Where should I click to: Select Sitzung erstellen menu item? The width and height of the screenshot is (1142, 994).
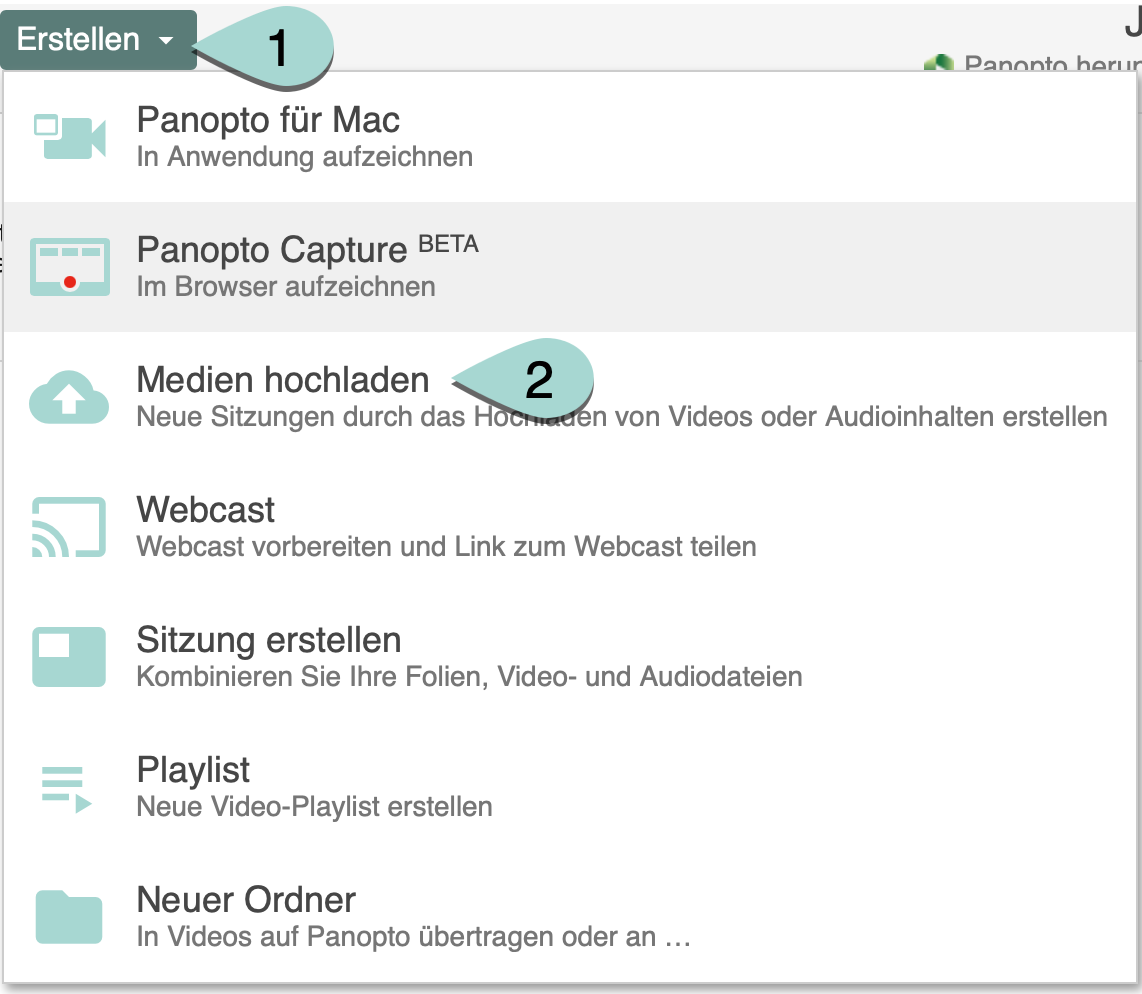coord(268,640)
